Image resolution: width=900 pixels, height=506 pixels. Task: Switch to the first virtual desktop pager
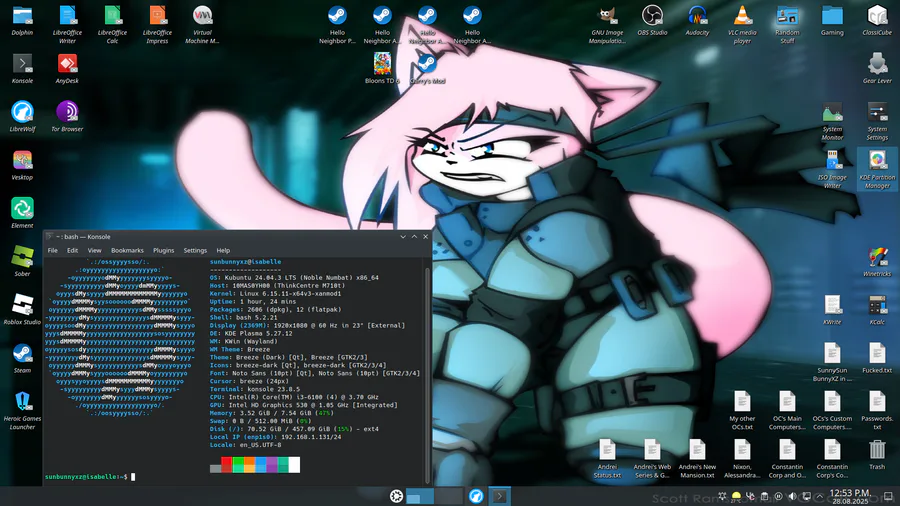420,496
